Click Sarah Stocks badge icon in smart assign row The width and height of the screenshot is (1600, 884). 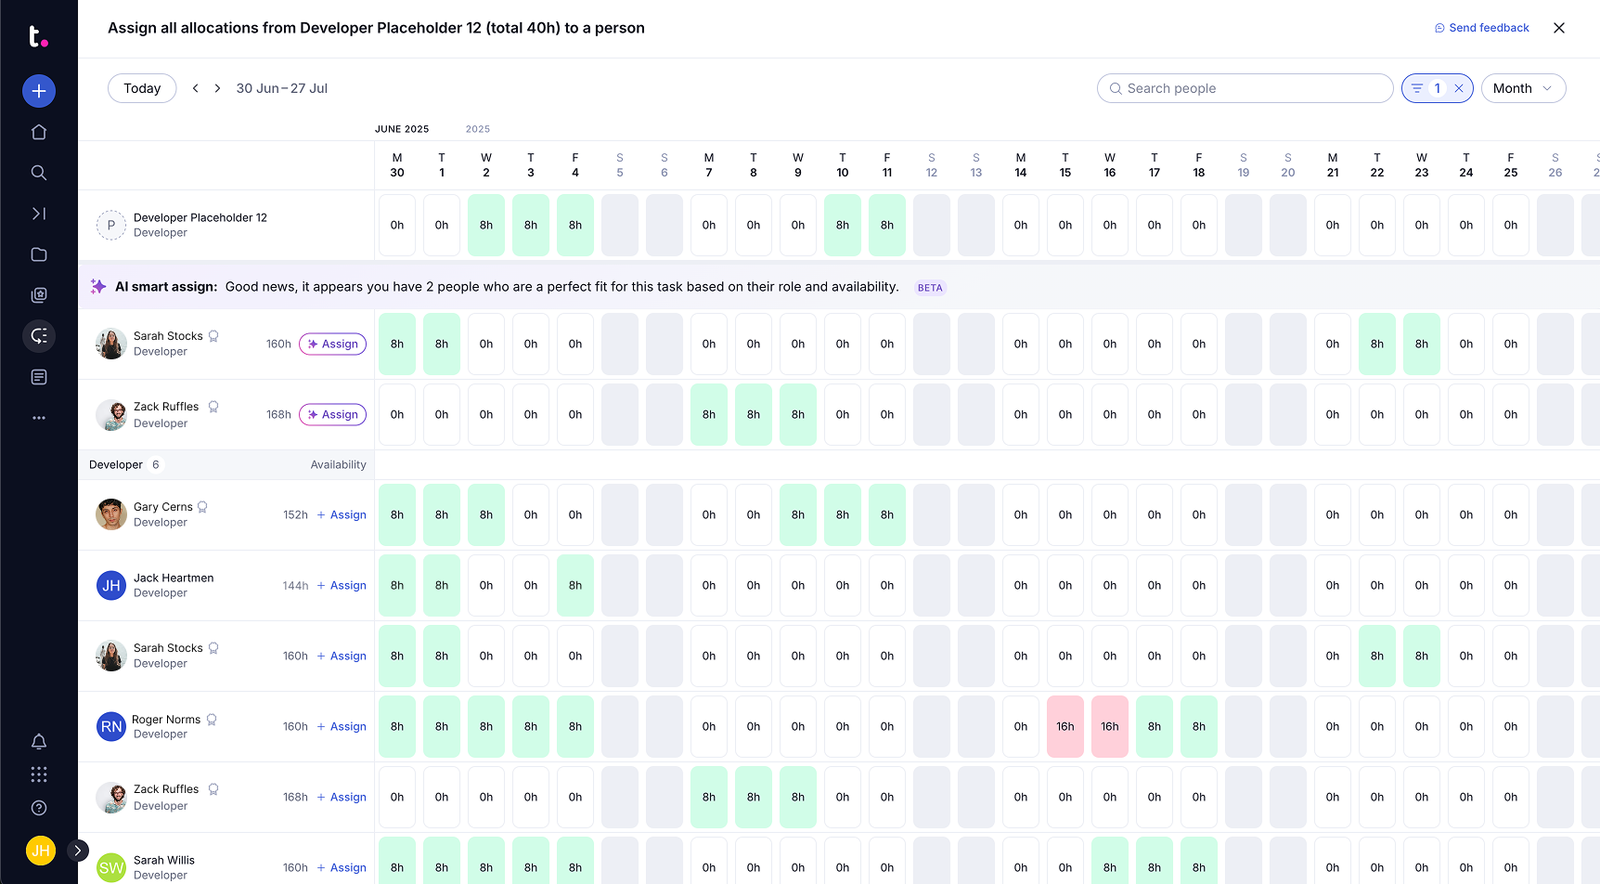coord(214,337)
